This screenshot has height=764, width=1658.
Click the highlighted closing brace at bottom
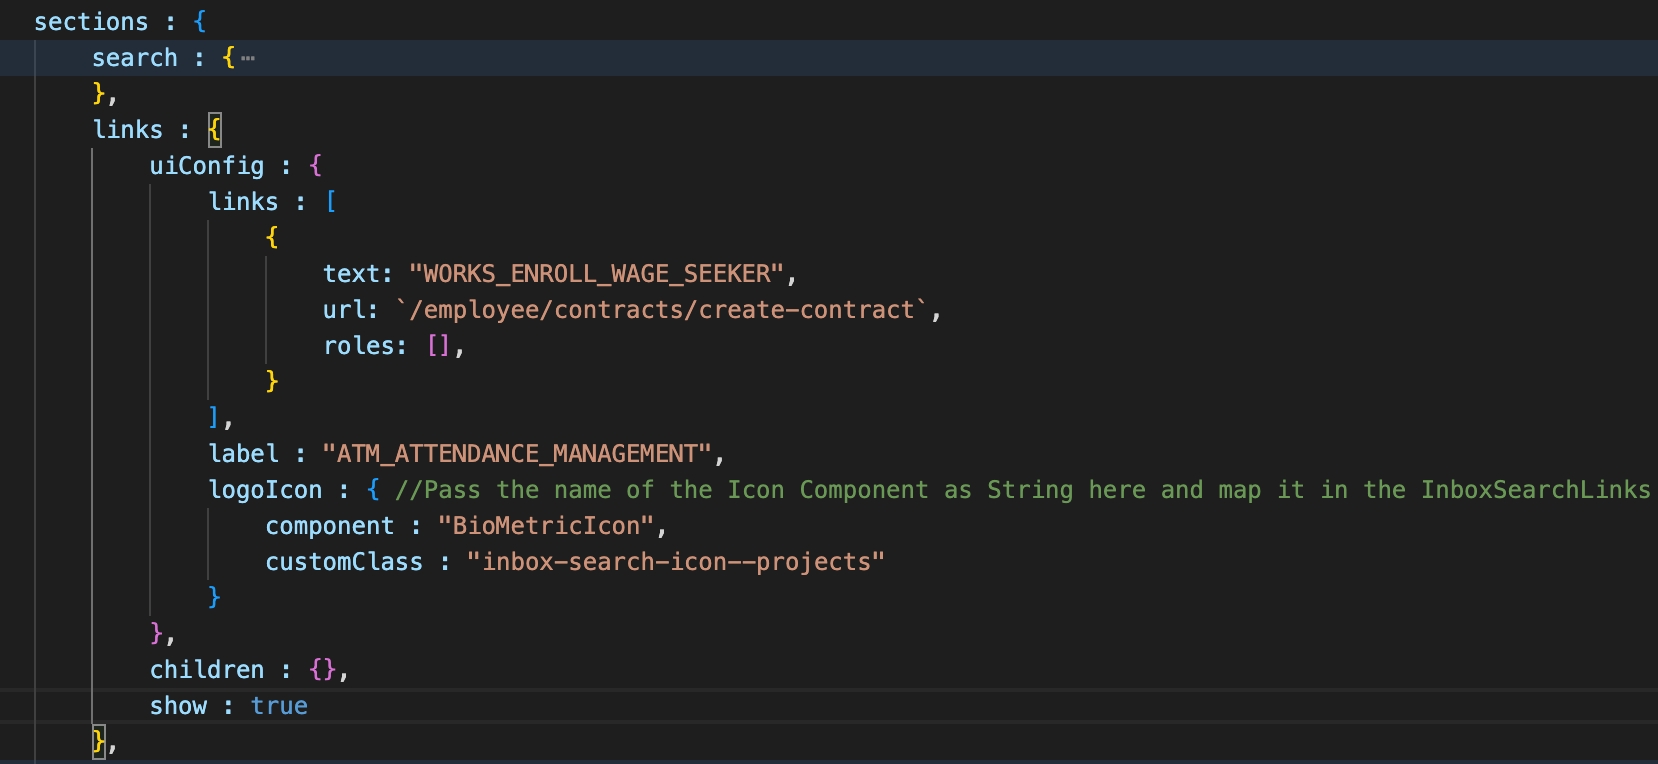click(x=98, y=741)
